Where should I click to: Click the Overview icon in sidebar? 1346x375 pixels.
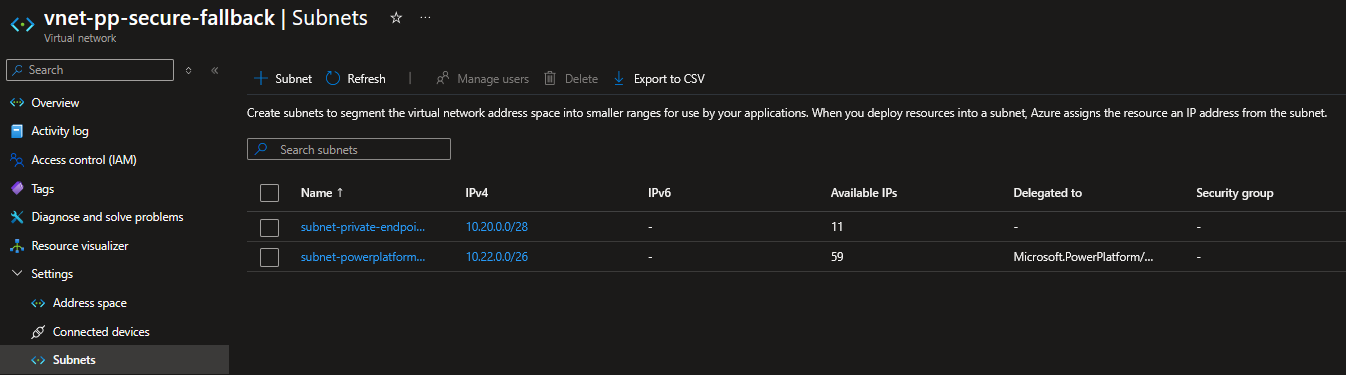click(16, 103)
